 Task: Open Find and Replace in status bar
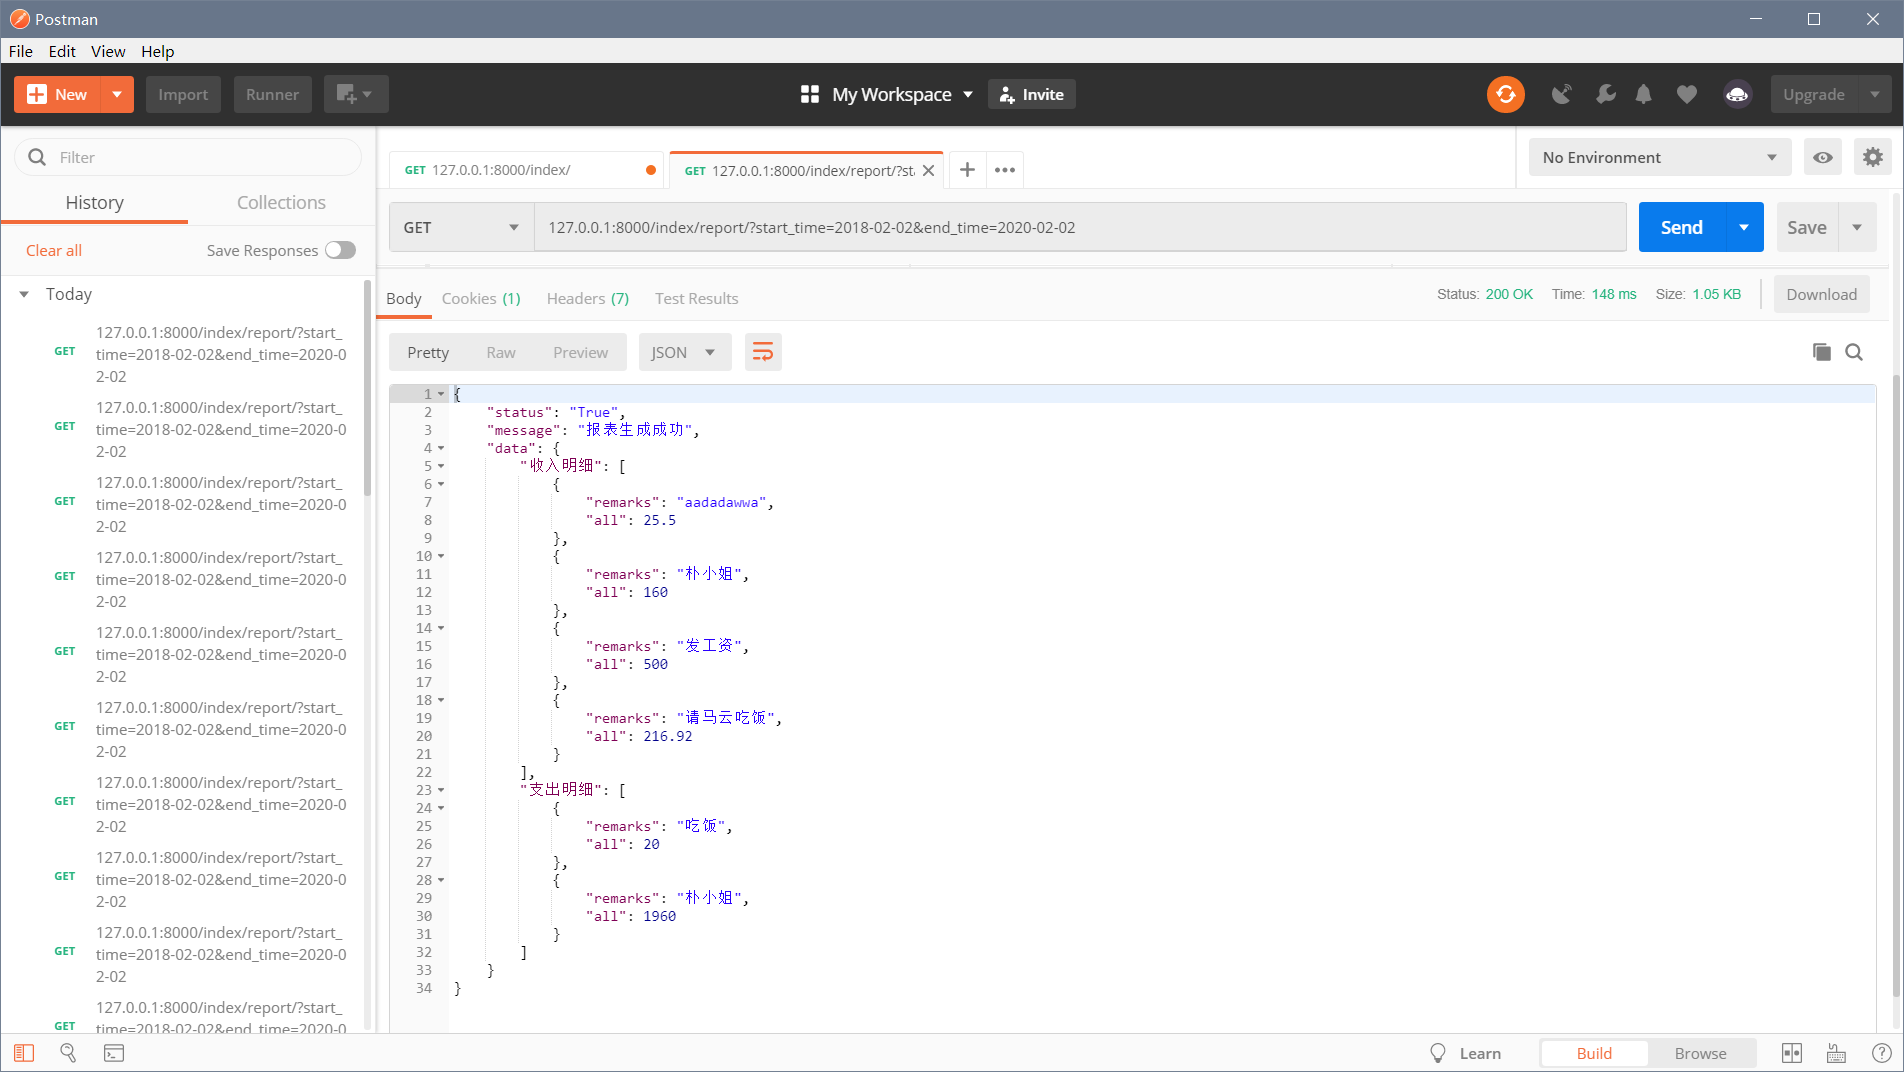click(x=68, y=1053)
